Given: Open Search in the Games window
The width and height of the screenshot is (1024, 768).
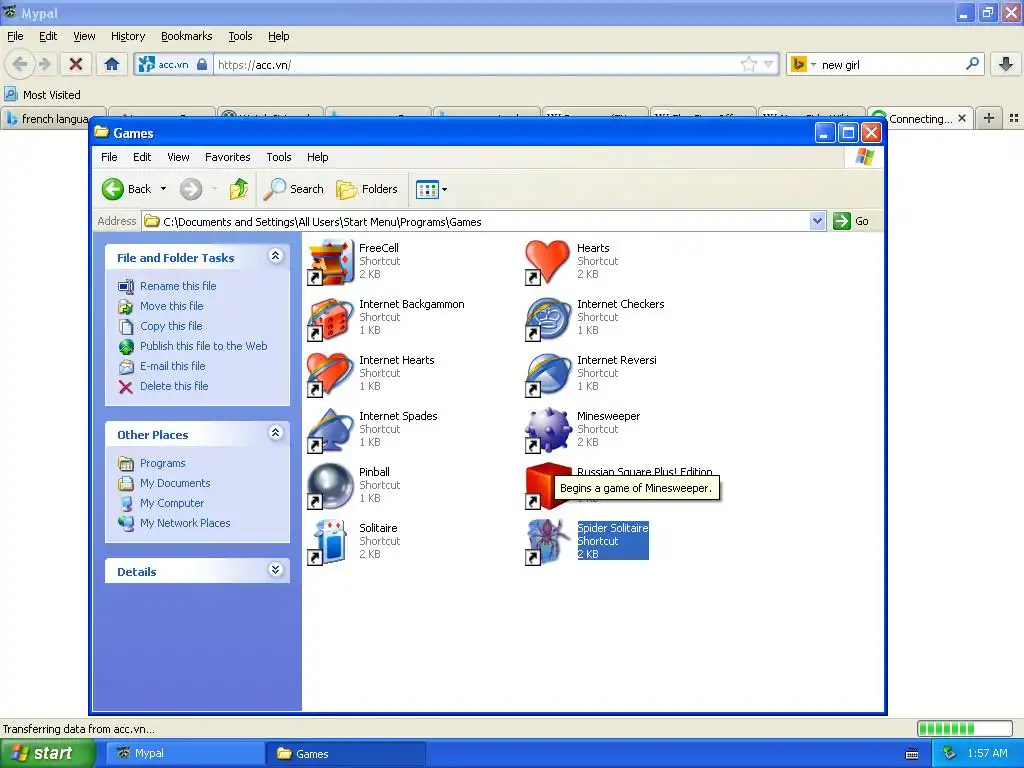Looking at the screenshot, I should [293, 189].
